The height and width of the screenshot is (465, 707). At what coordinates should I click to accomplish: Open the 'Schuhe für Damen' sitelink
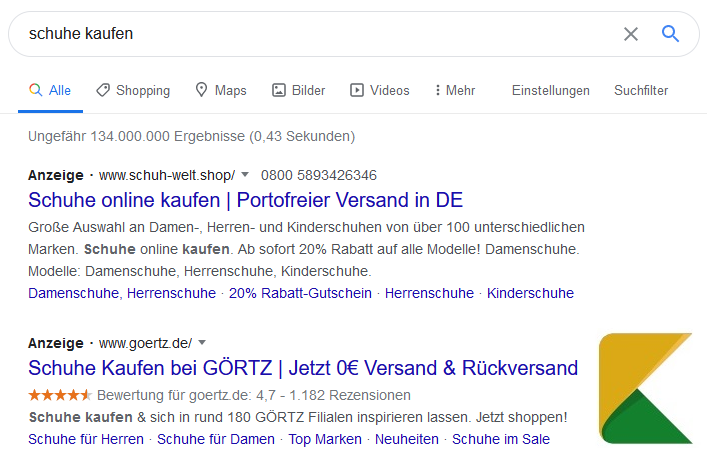[216, 439]
